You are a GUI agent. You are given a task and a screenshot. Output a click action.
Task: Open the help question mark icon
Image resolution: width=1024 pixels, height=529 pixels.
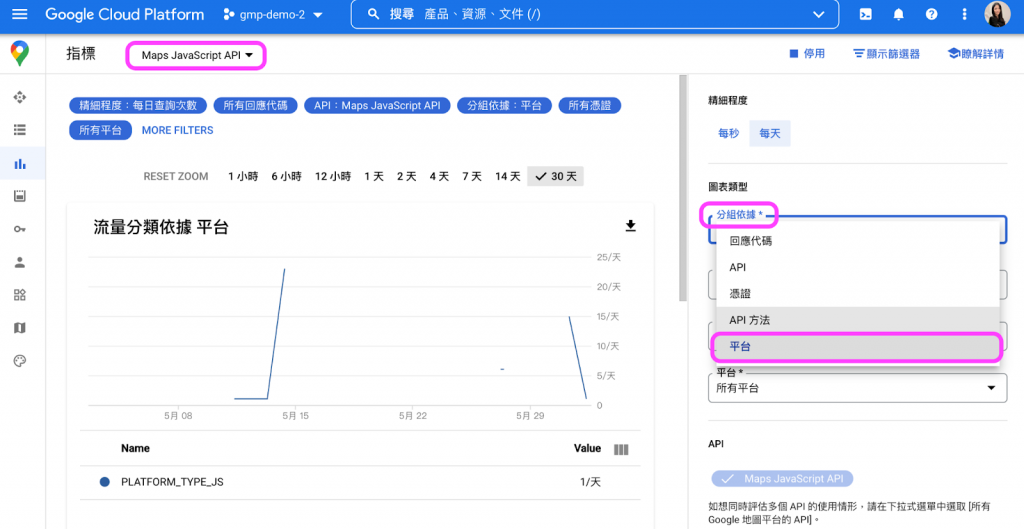point(932,14)
